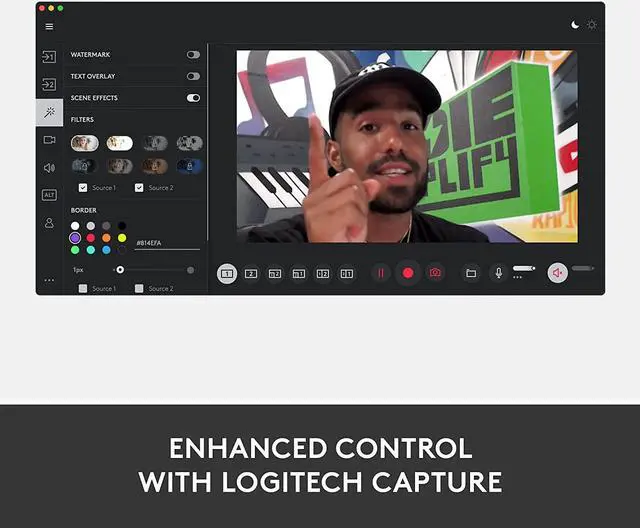This screenshot has height=528, width=640.
Task: Select the Source 1 only scene layout
Action: [227, 273]
